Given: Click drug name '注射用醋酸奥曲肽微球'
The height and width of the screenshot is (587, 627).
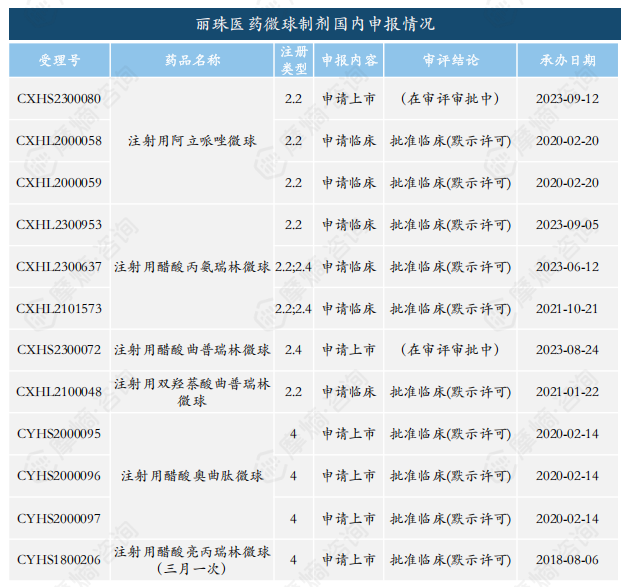Looking at the screenshot, I should click(192, 476).
